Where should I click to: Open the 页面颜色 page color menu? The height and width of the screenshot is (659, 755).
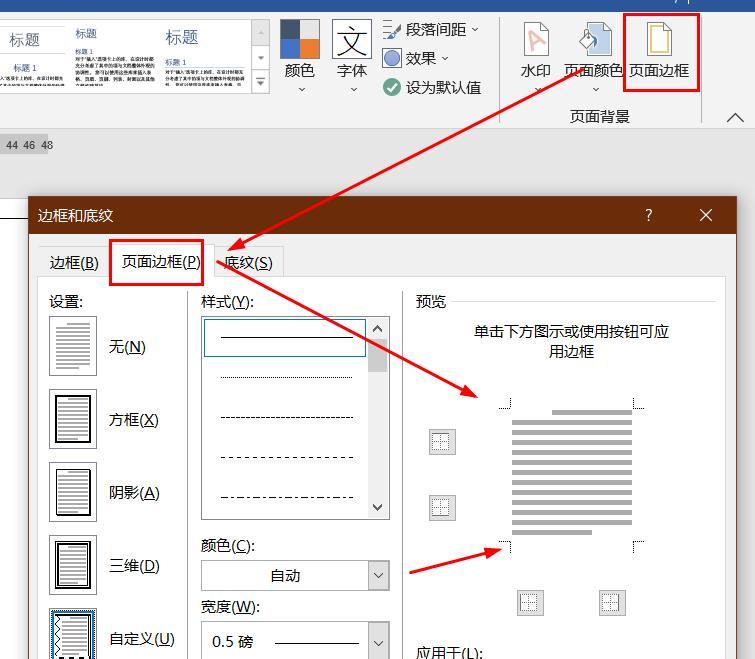click(x=594, y=57)
